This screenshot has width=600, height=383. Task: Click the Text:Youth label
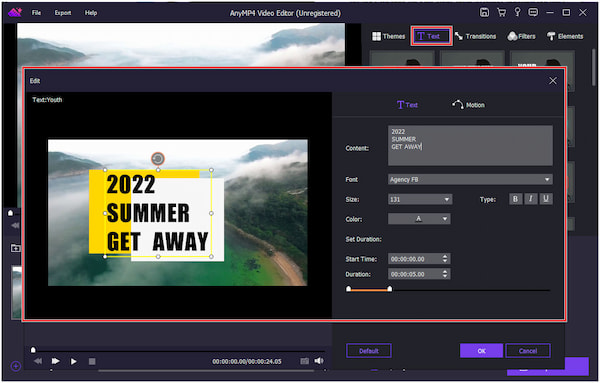click(47, 100)
